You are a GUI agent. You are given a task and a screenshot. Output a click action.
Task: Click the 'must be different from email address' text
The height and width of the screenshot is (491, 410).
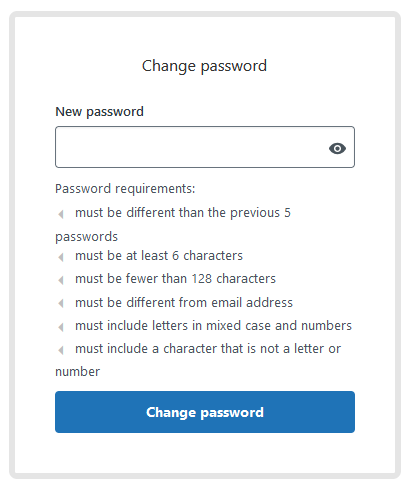click(x=184, y=302)
